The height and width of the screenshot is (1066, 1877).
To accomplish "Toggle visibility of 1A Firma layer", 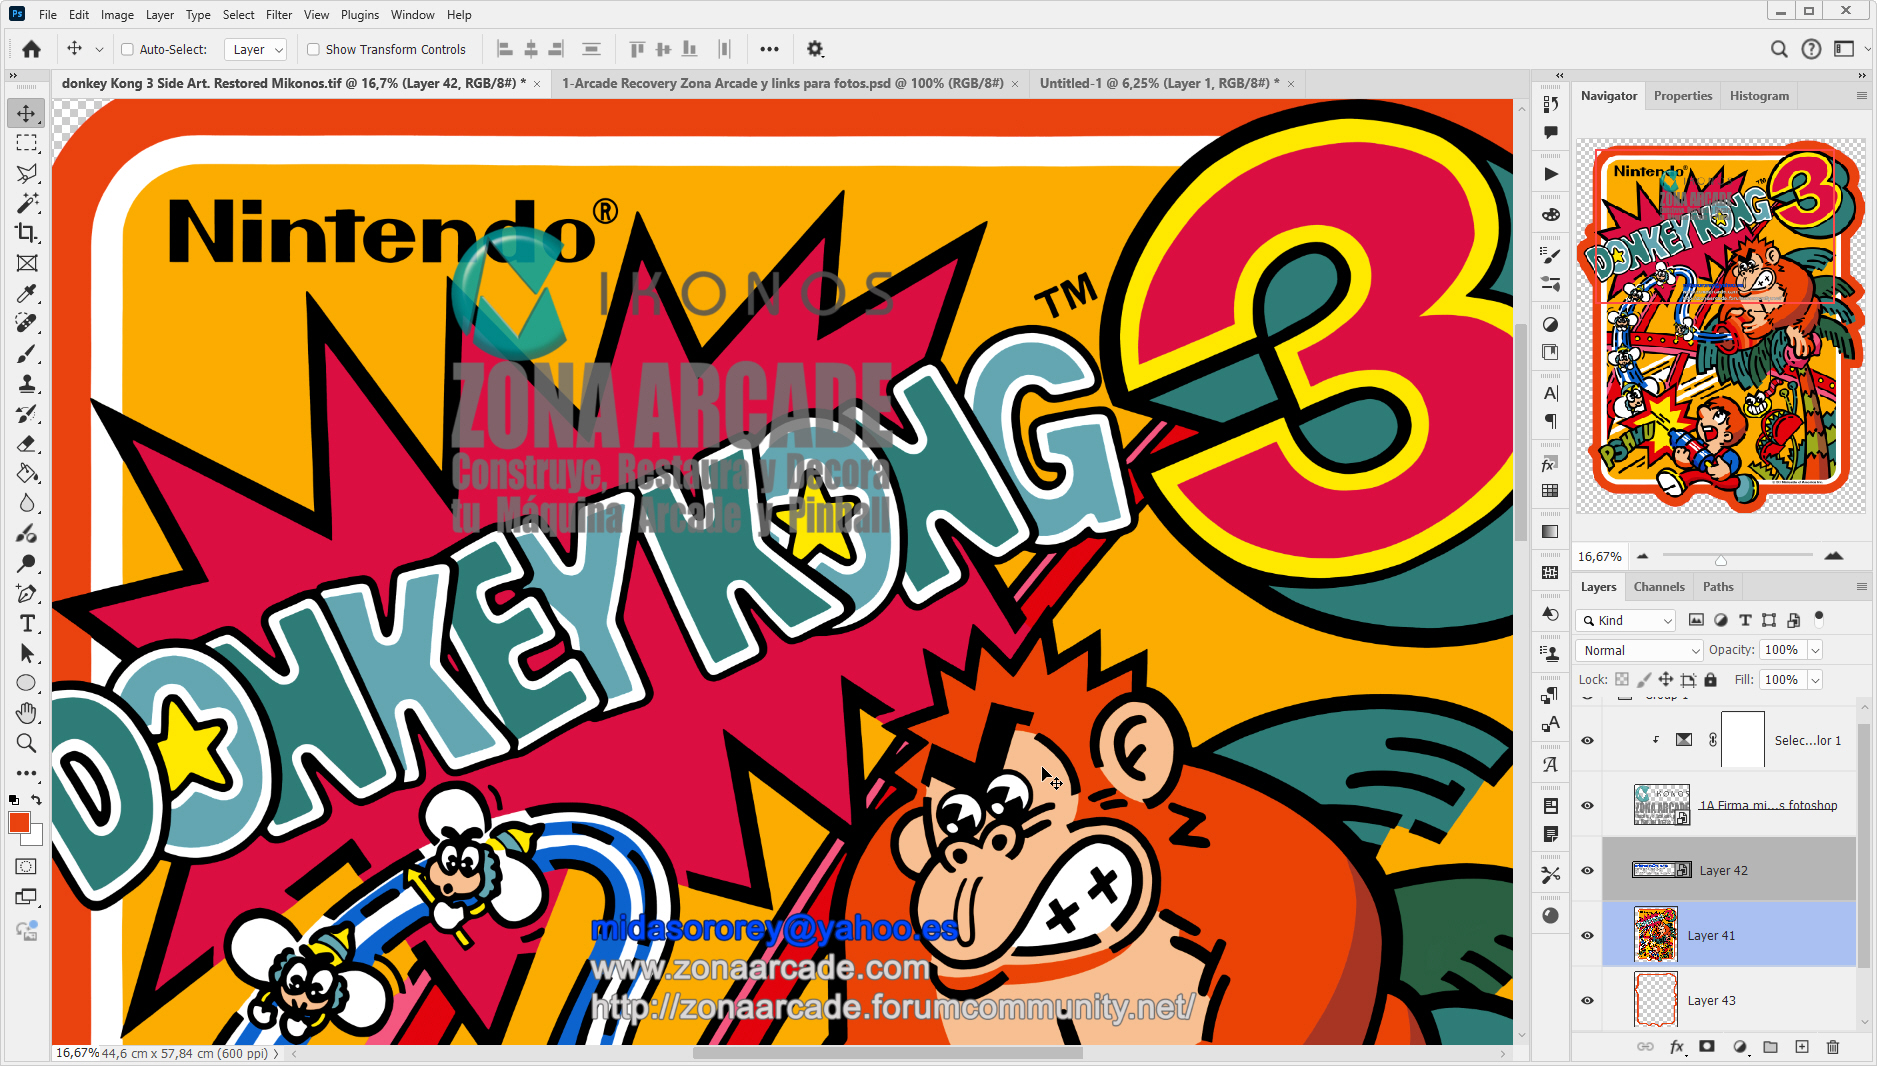I will [x=1587, y=805].
